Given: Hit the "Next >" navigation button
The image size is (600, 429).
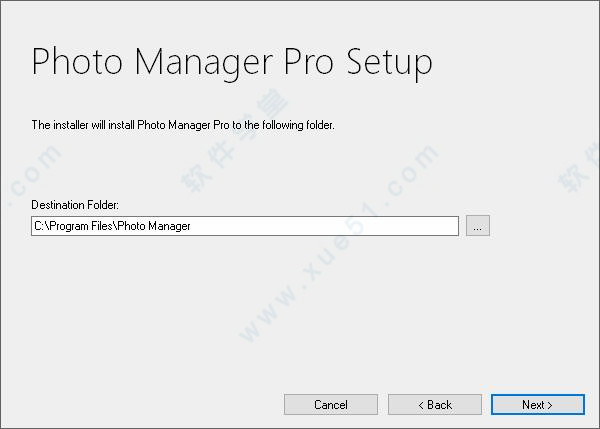Looking at the screenshot, I should coord(537,405).
